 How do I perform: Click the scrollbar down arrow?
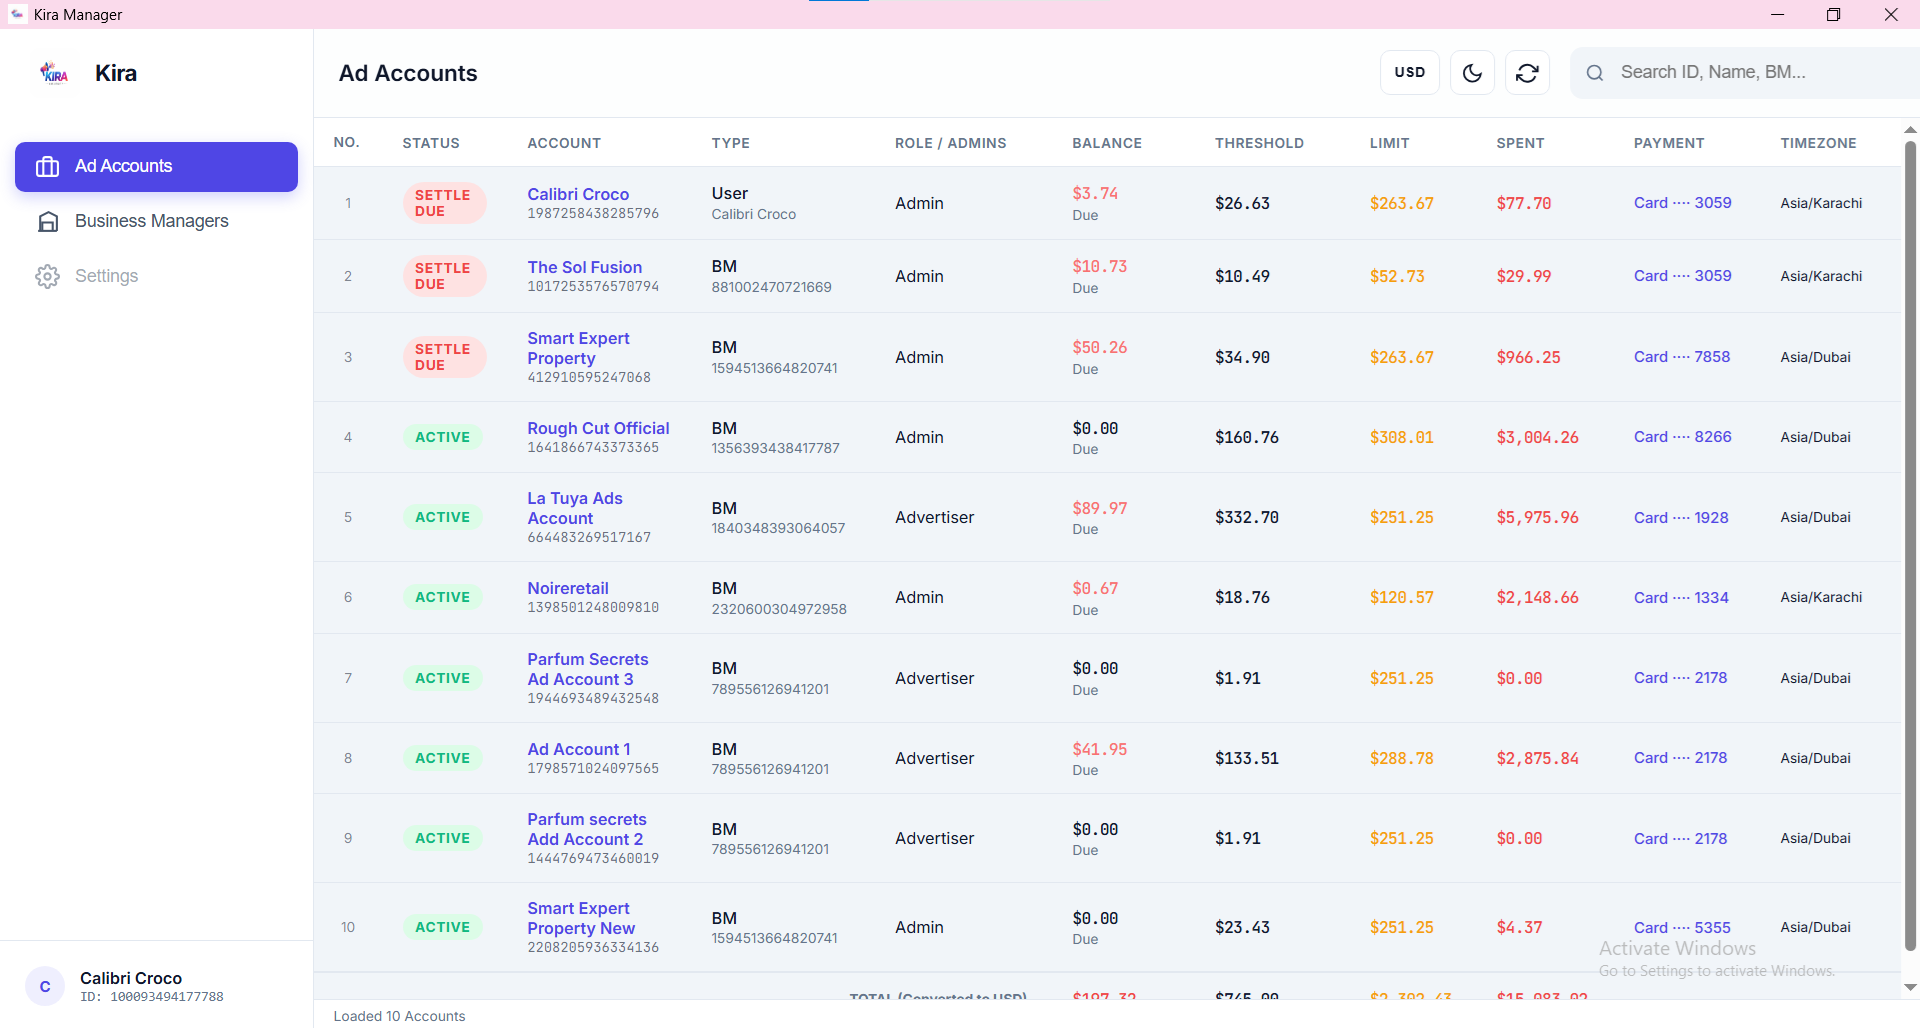tap(1910, 987)
